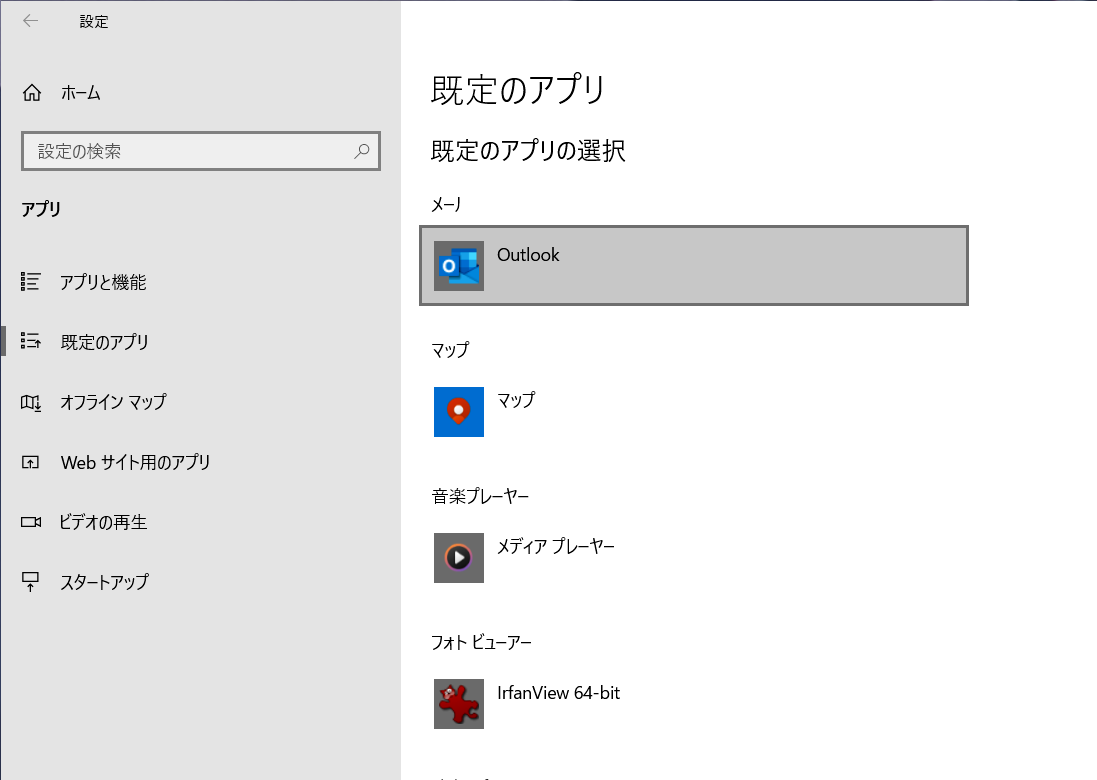The image size is (1097, 780).
Task: Focus the 設定の検索 search box
Action: 190,151
